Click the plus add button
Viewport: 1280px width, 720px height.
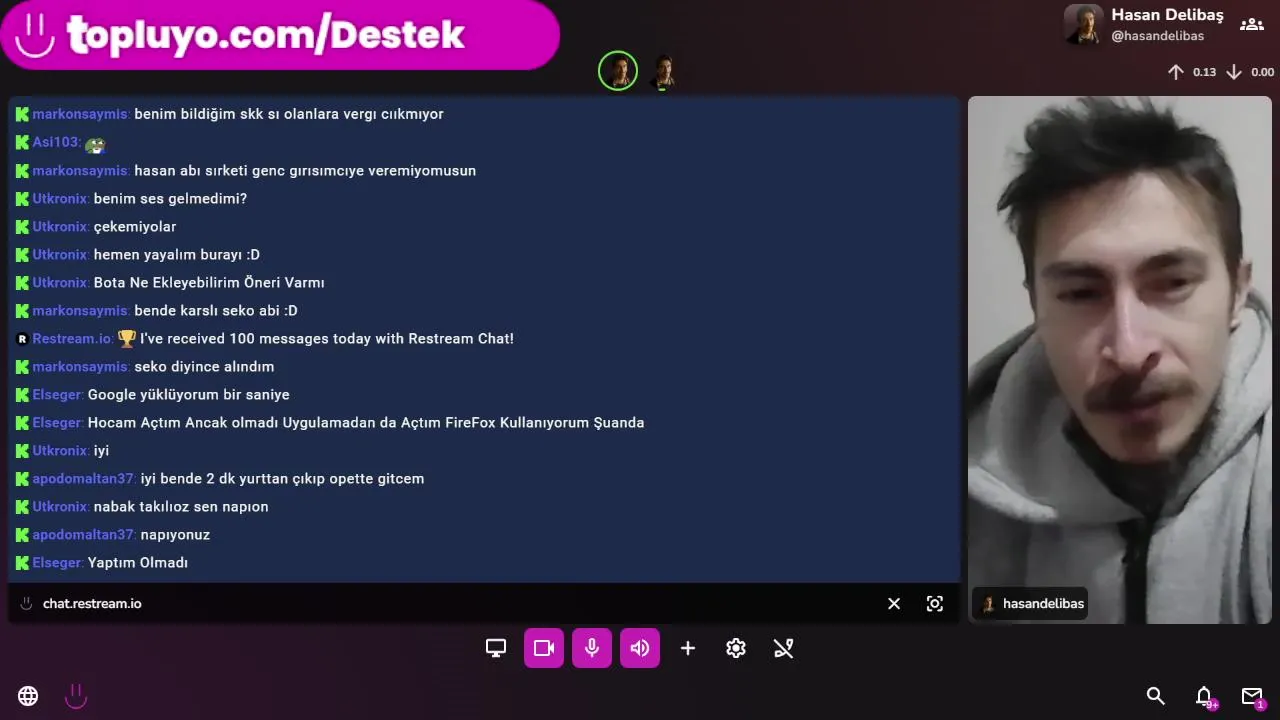(688, 648)
